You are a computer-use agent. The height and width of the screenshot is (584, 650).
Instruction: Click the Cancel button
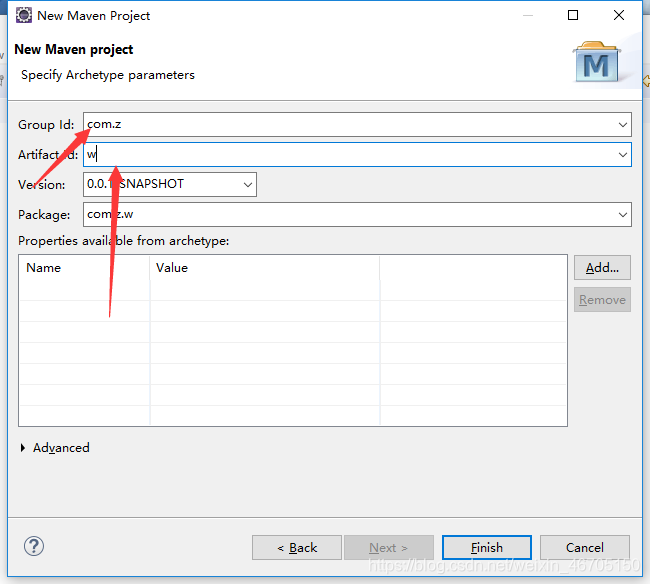point(585,548)
